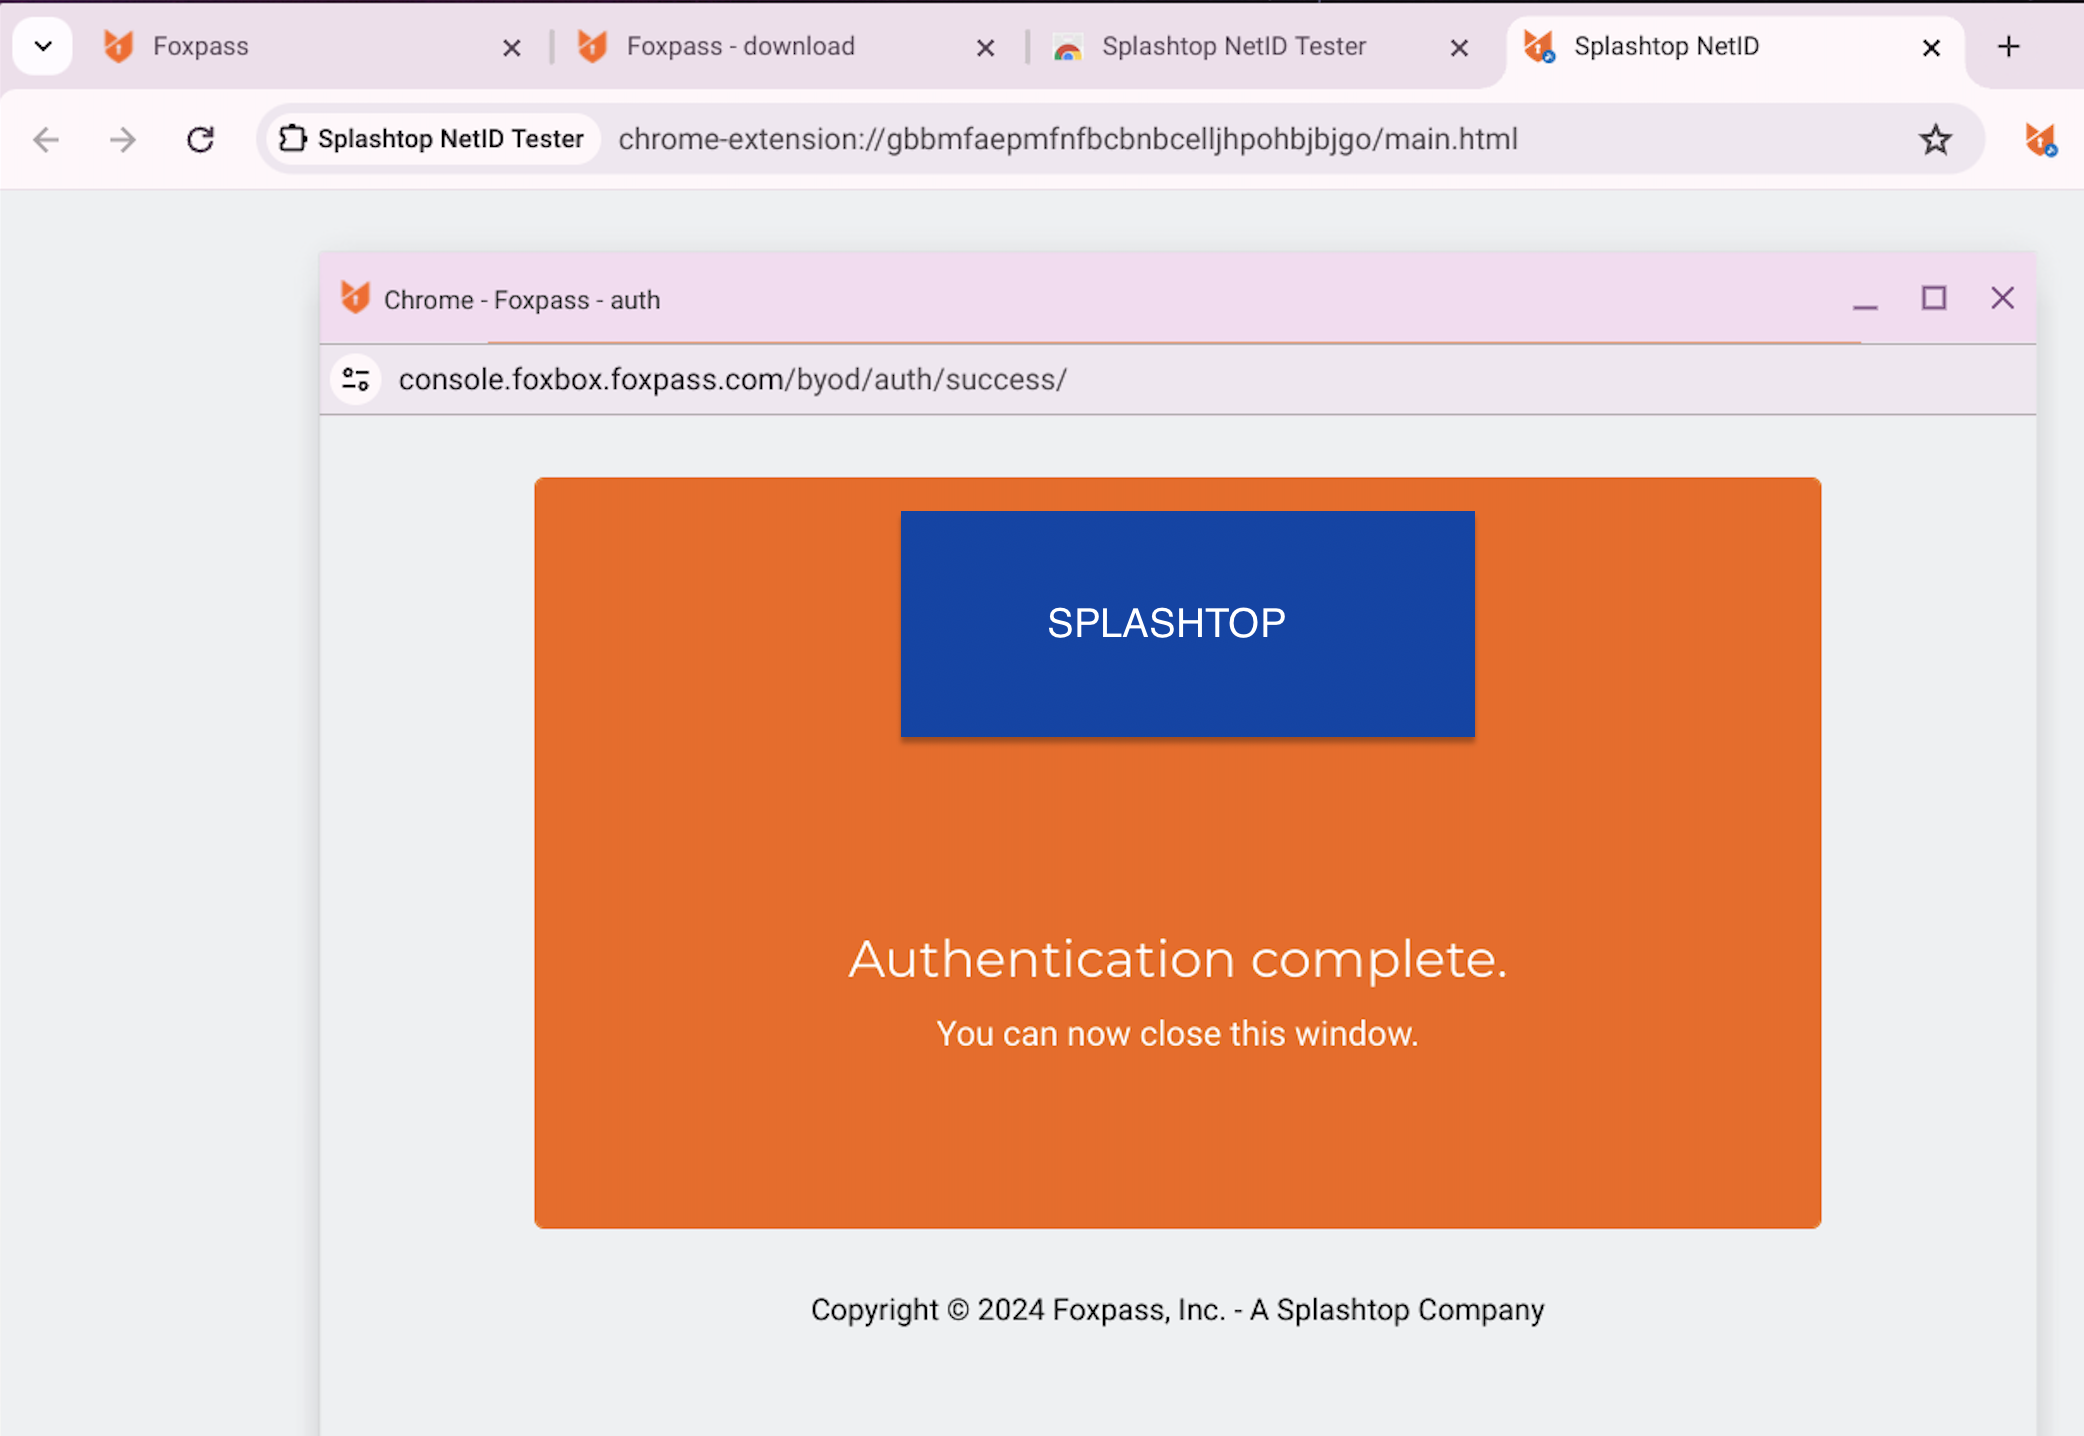The image size is (2084, 1436).
Task: Close the Splashtop NetID Tester tab
Action: (1459, 47)
